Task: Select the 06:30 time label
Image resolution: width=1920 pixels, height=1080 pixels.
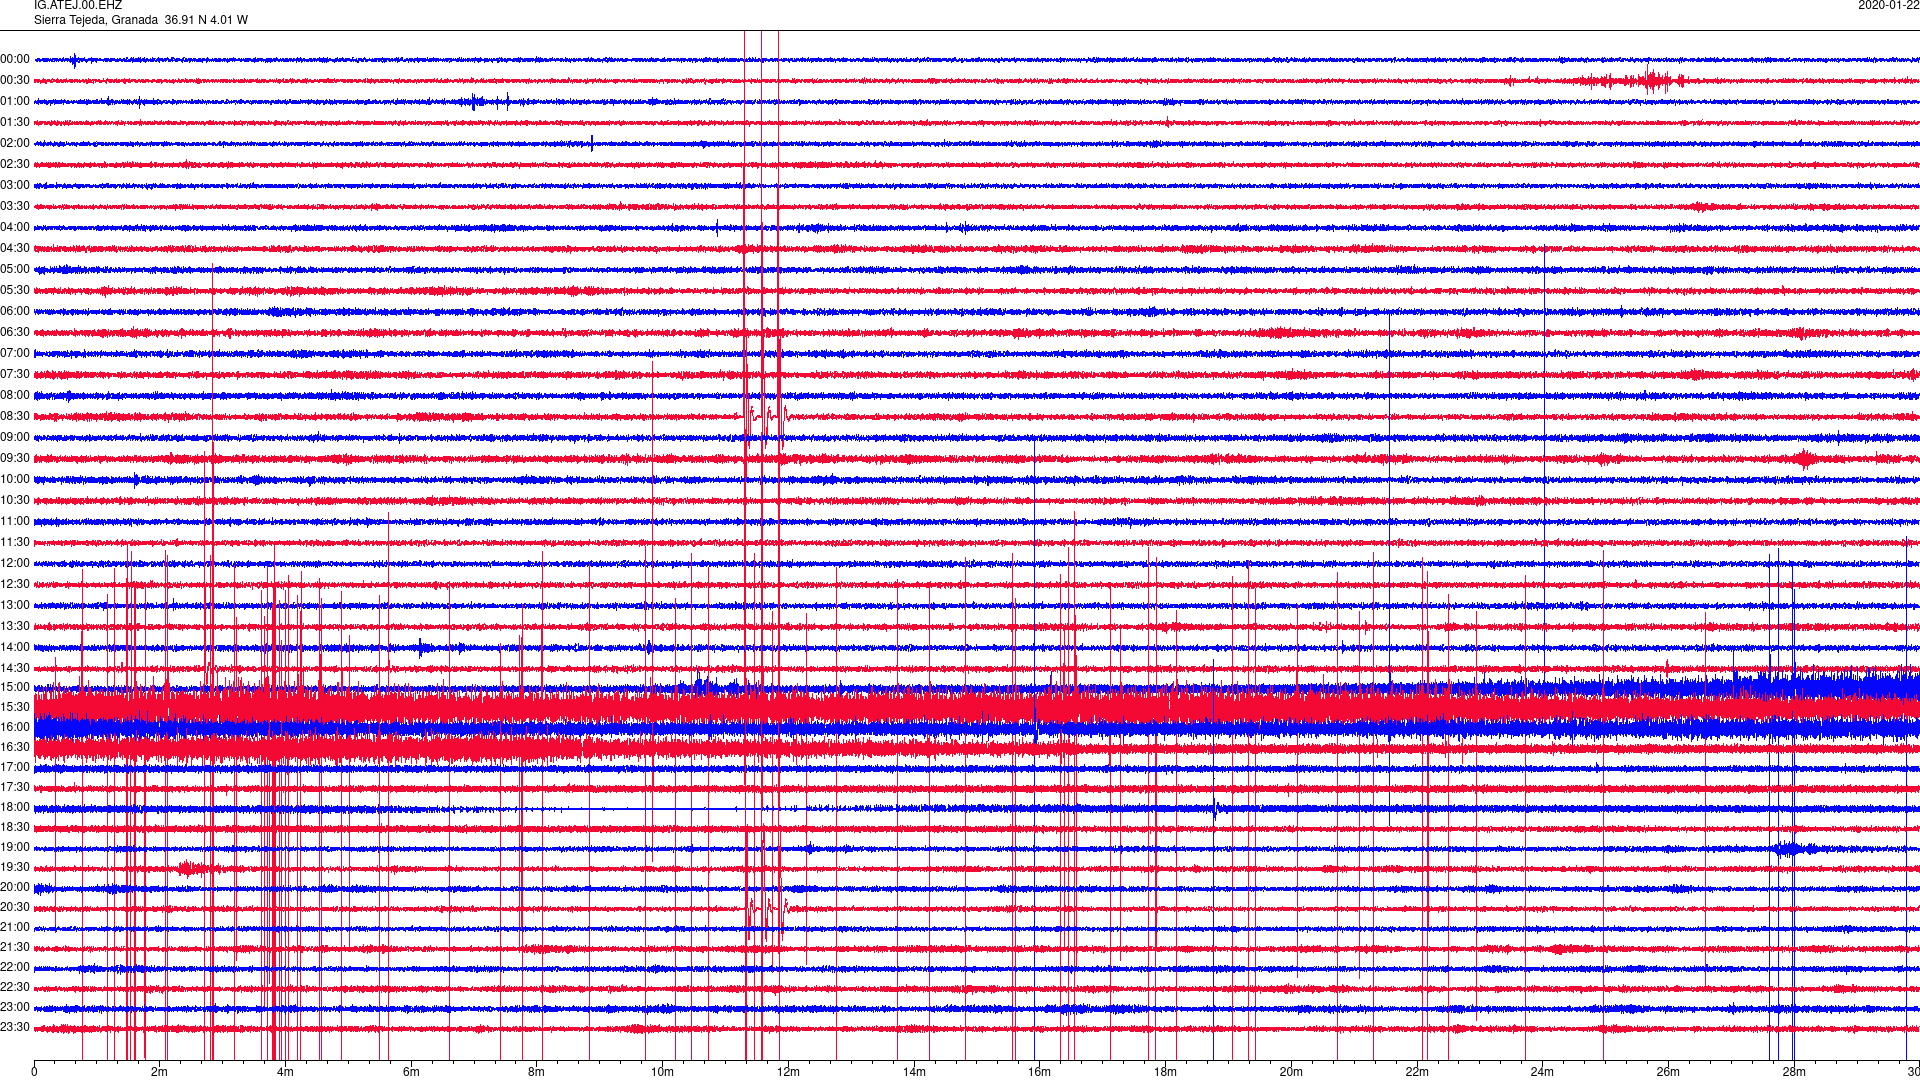Action: coord(15,332)
